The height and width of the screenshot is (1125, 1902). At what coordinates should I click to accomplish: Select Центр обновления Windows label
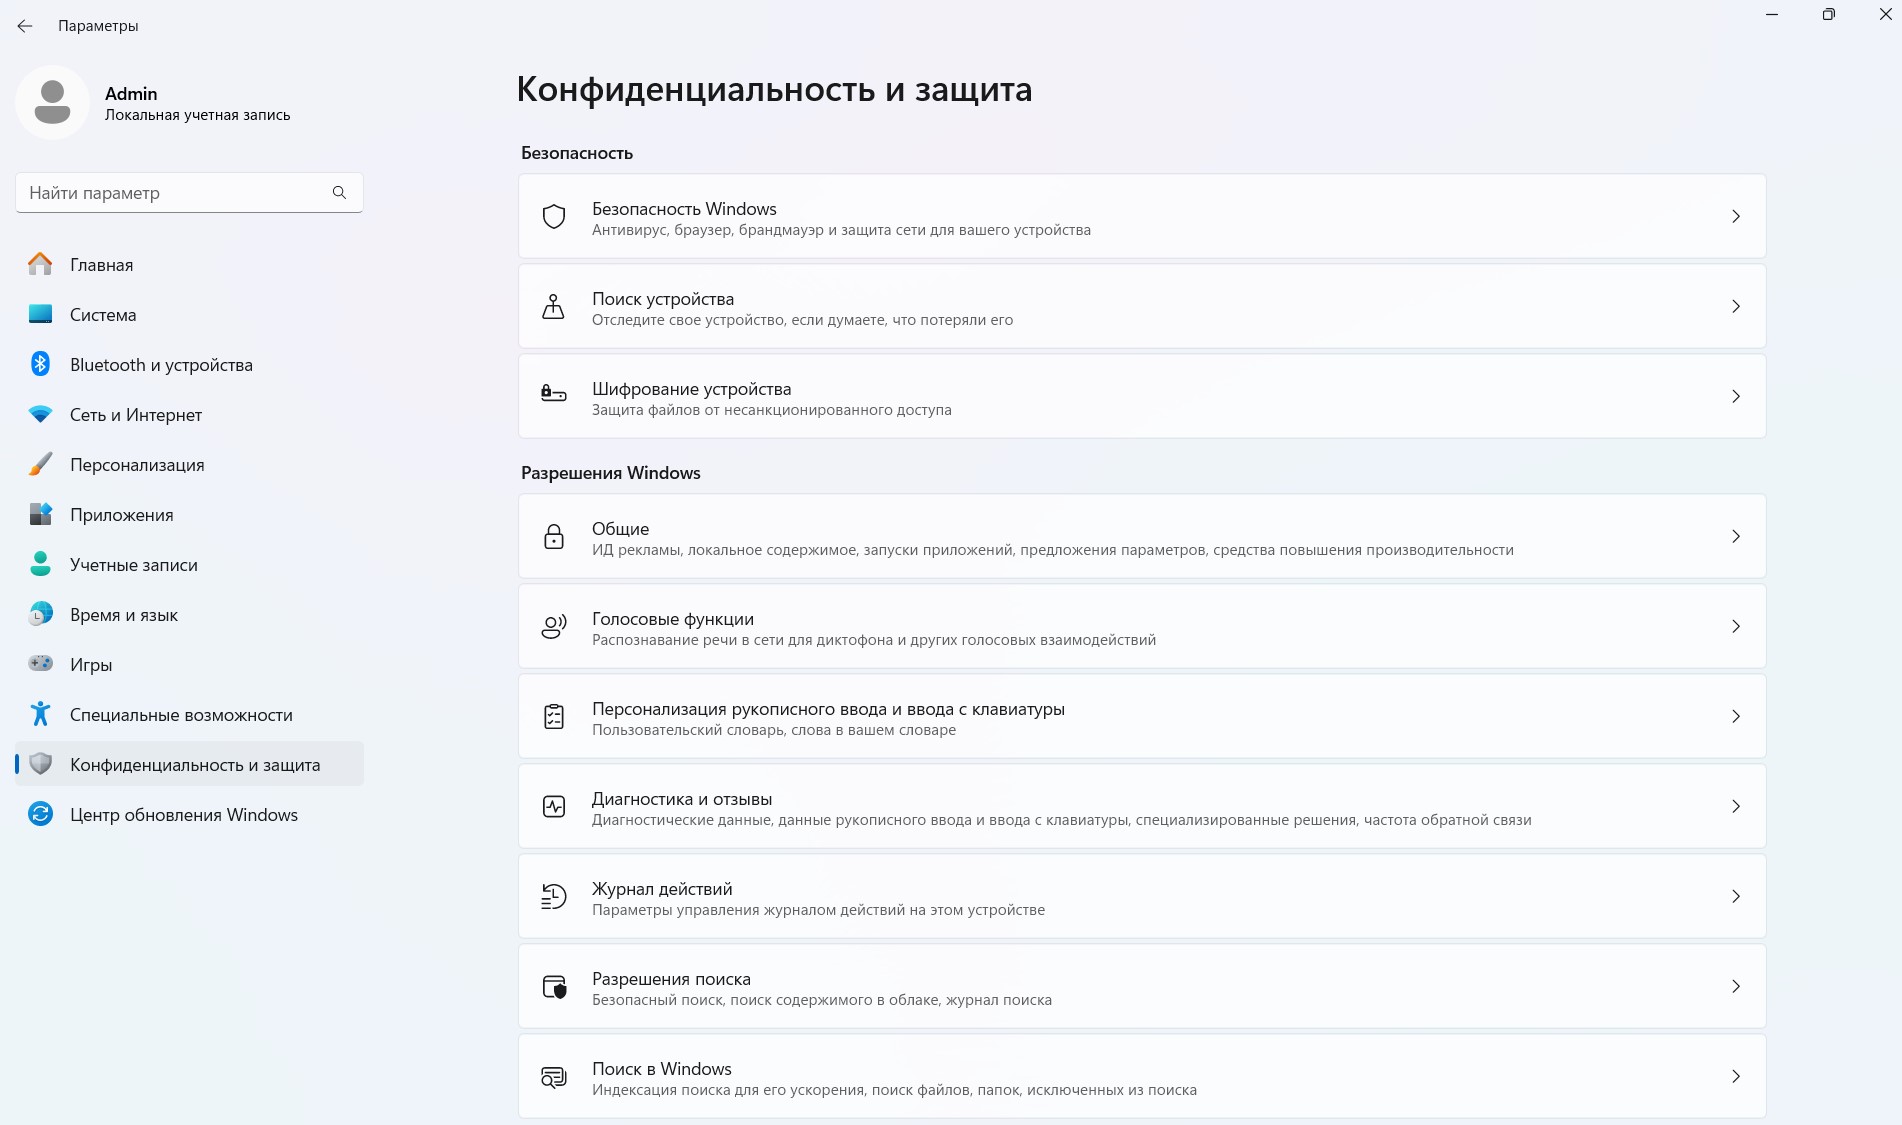(184, 815)
